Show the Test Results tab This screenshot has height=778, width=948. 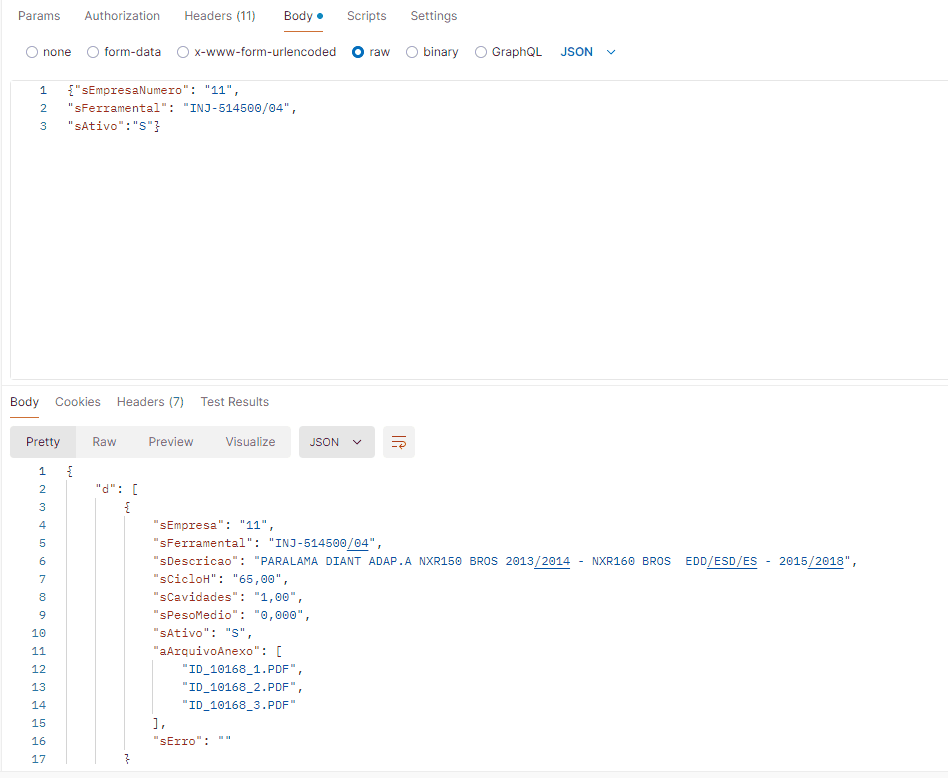234,402
